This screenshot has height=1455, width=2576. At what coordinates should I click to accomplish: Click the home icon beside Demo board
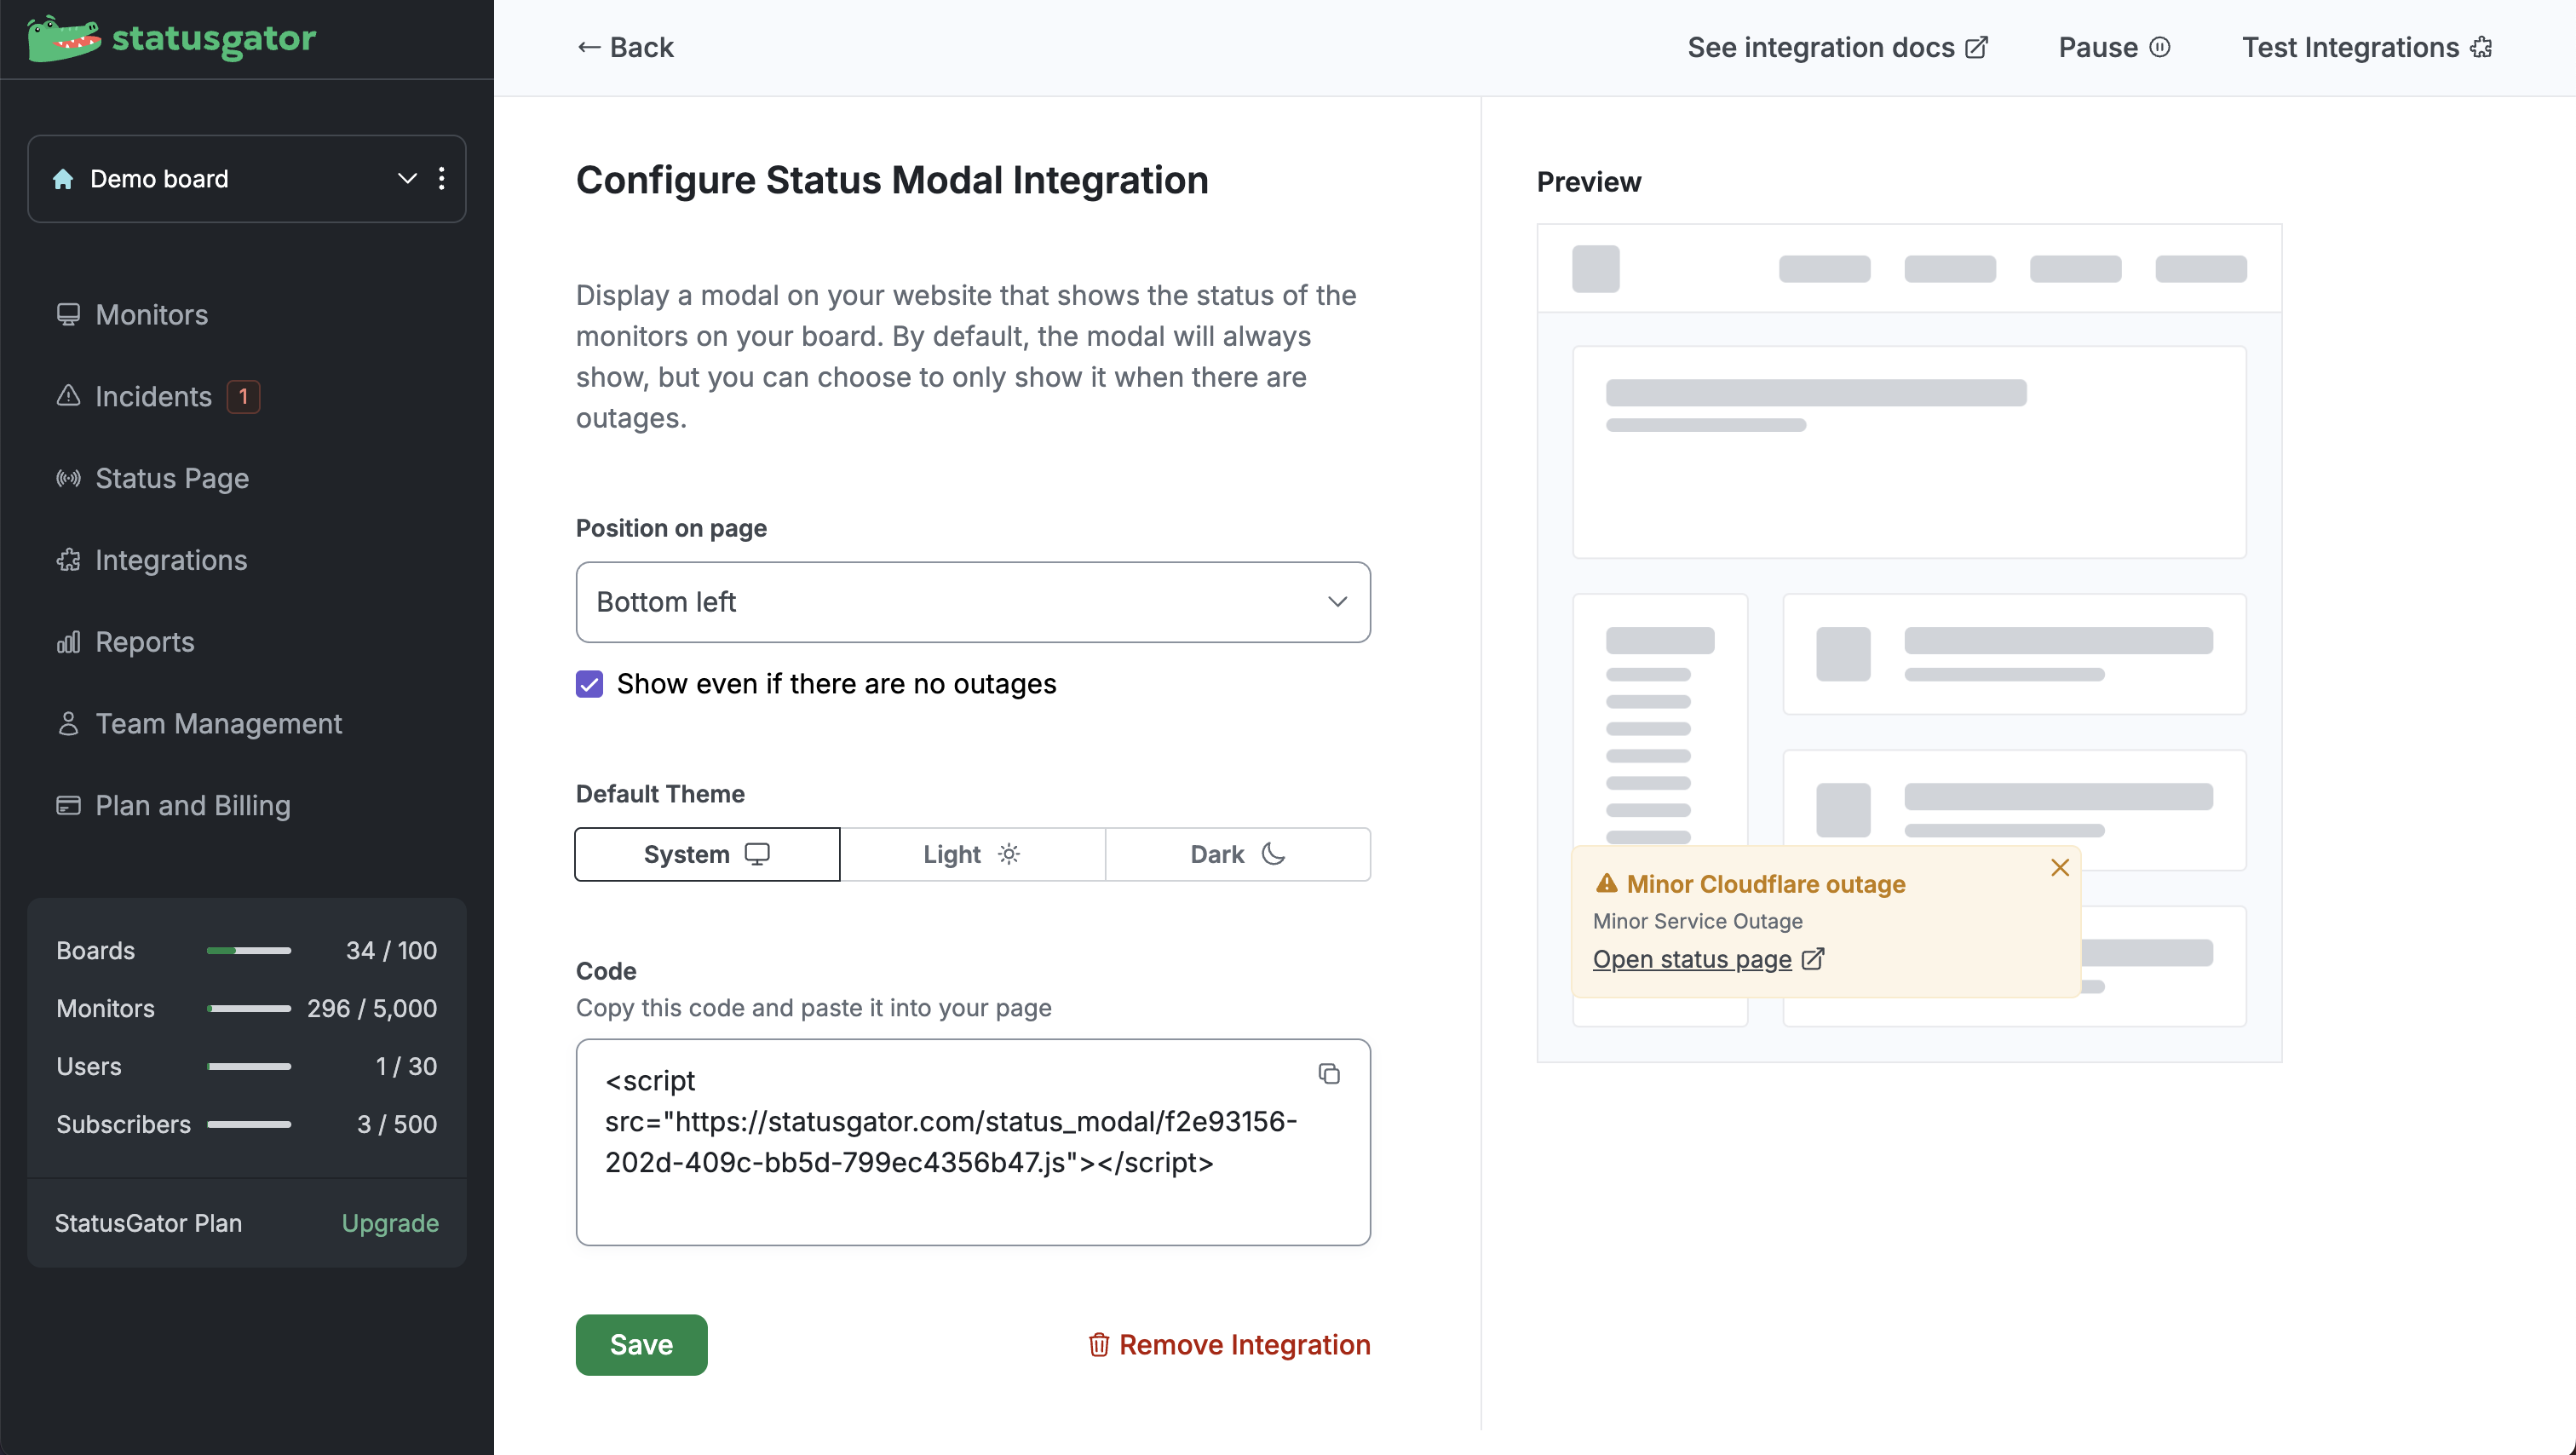click(63, 179)
